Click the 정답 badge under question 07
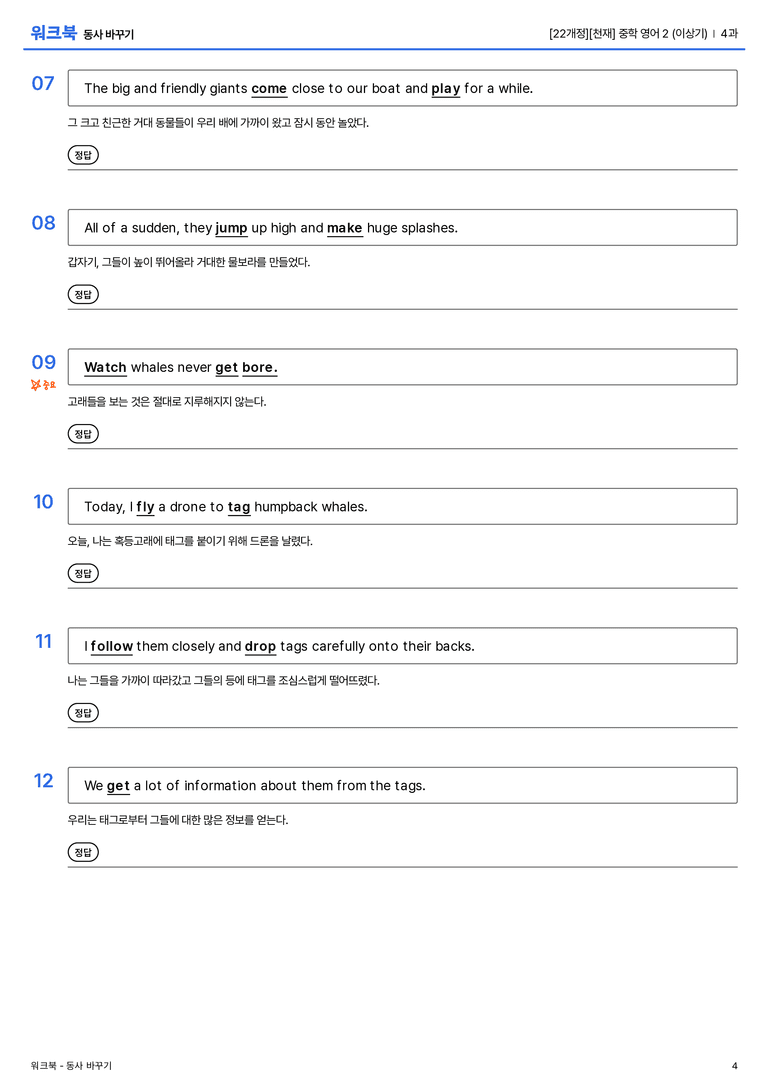This screenshot has height=1087, width=768. pos(83,155)
